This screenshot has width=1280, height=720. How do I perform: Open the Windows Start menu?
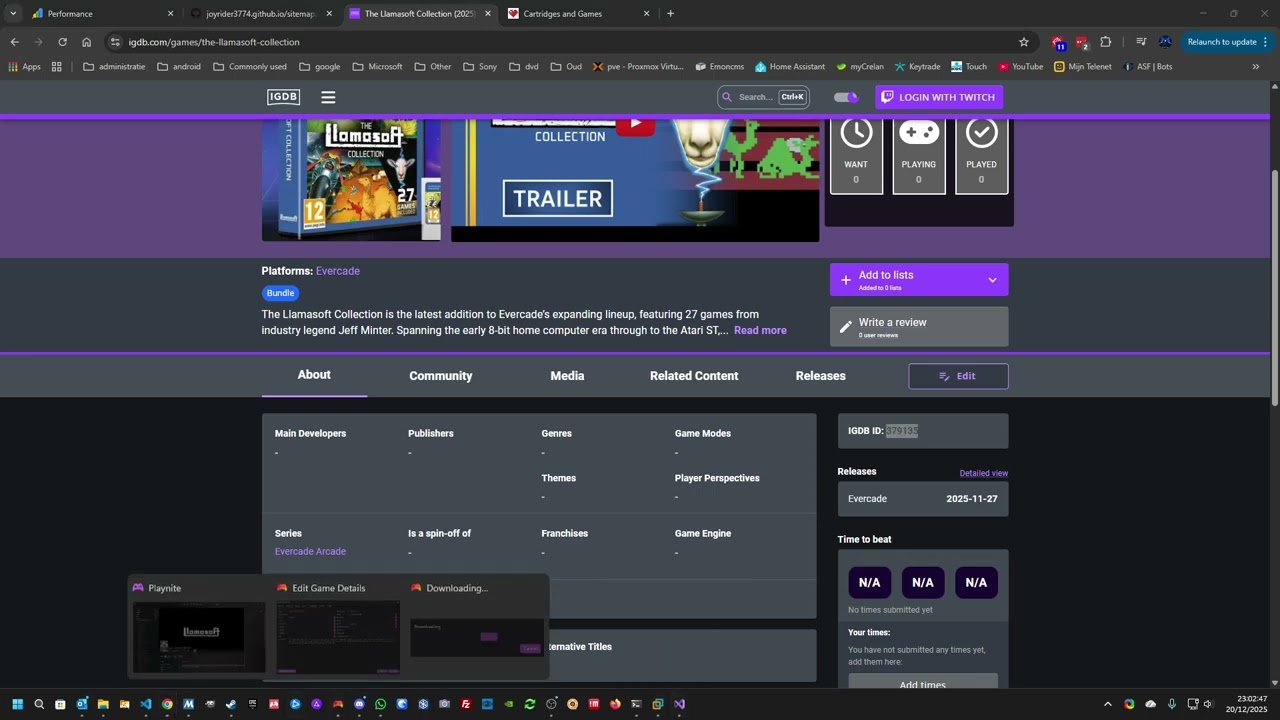click(x=17, y=704)
